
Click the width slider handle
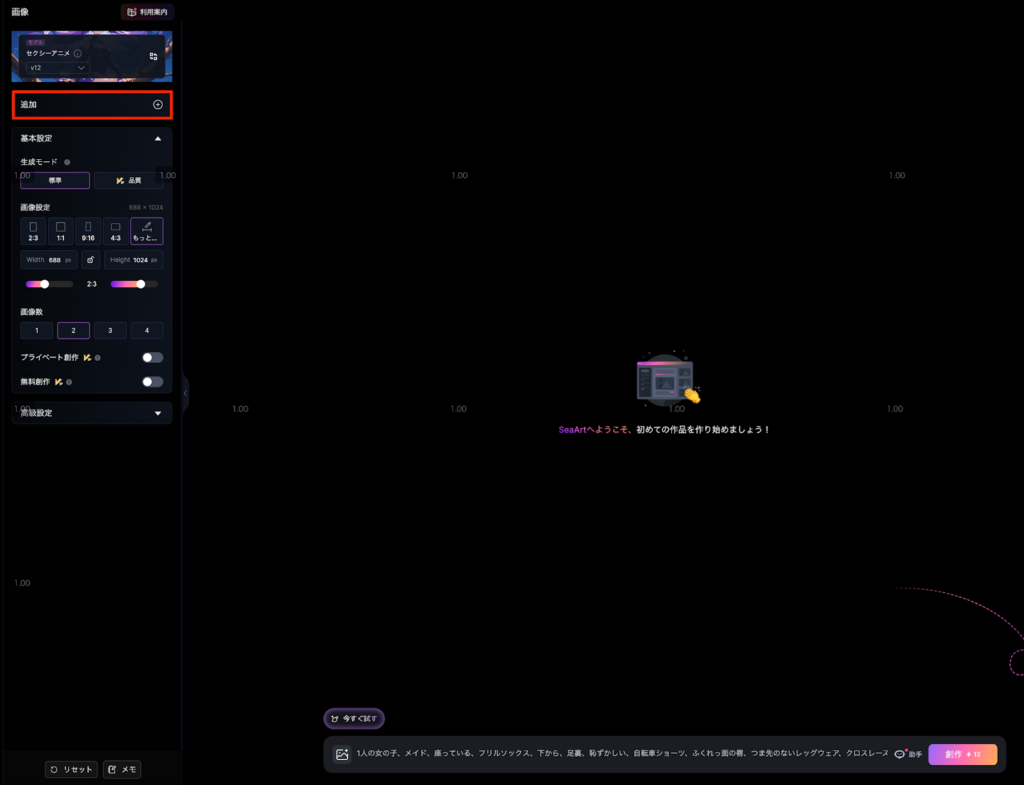(x=45, y=284)
